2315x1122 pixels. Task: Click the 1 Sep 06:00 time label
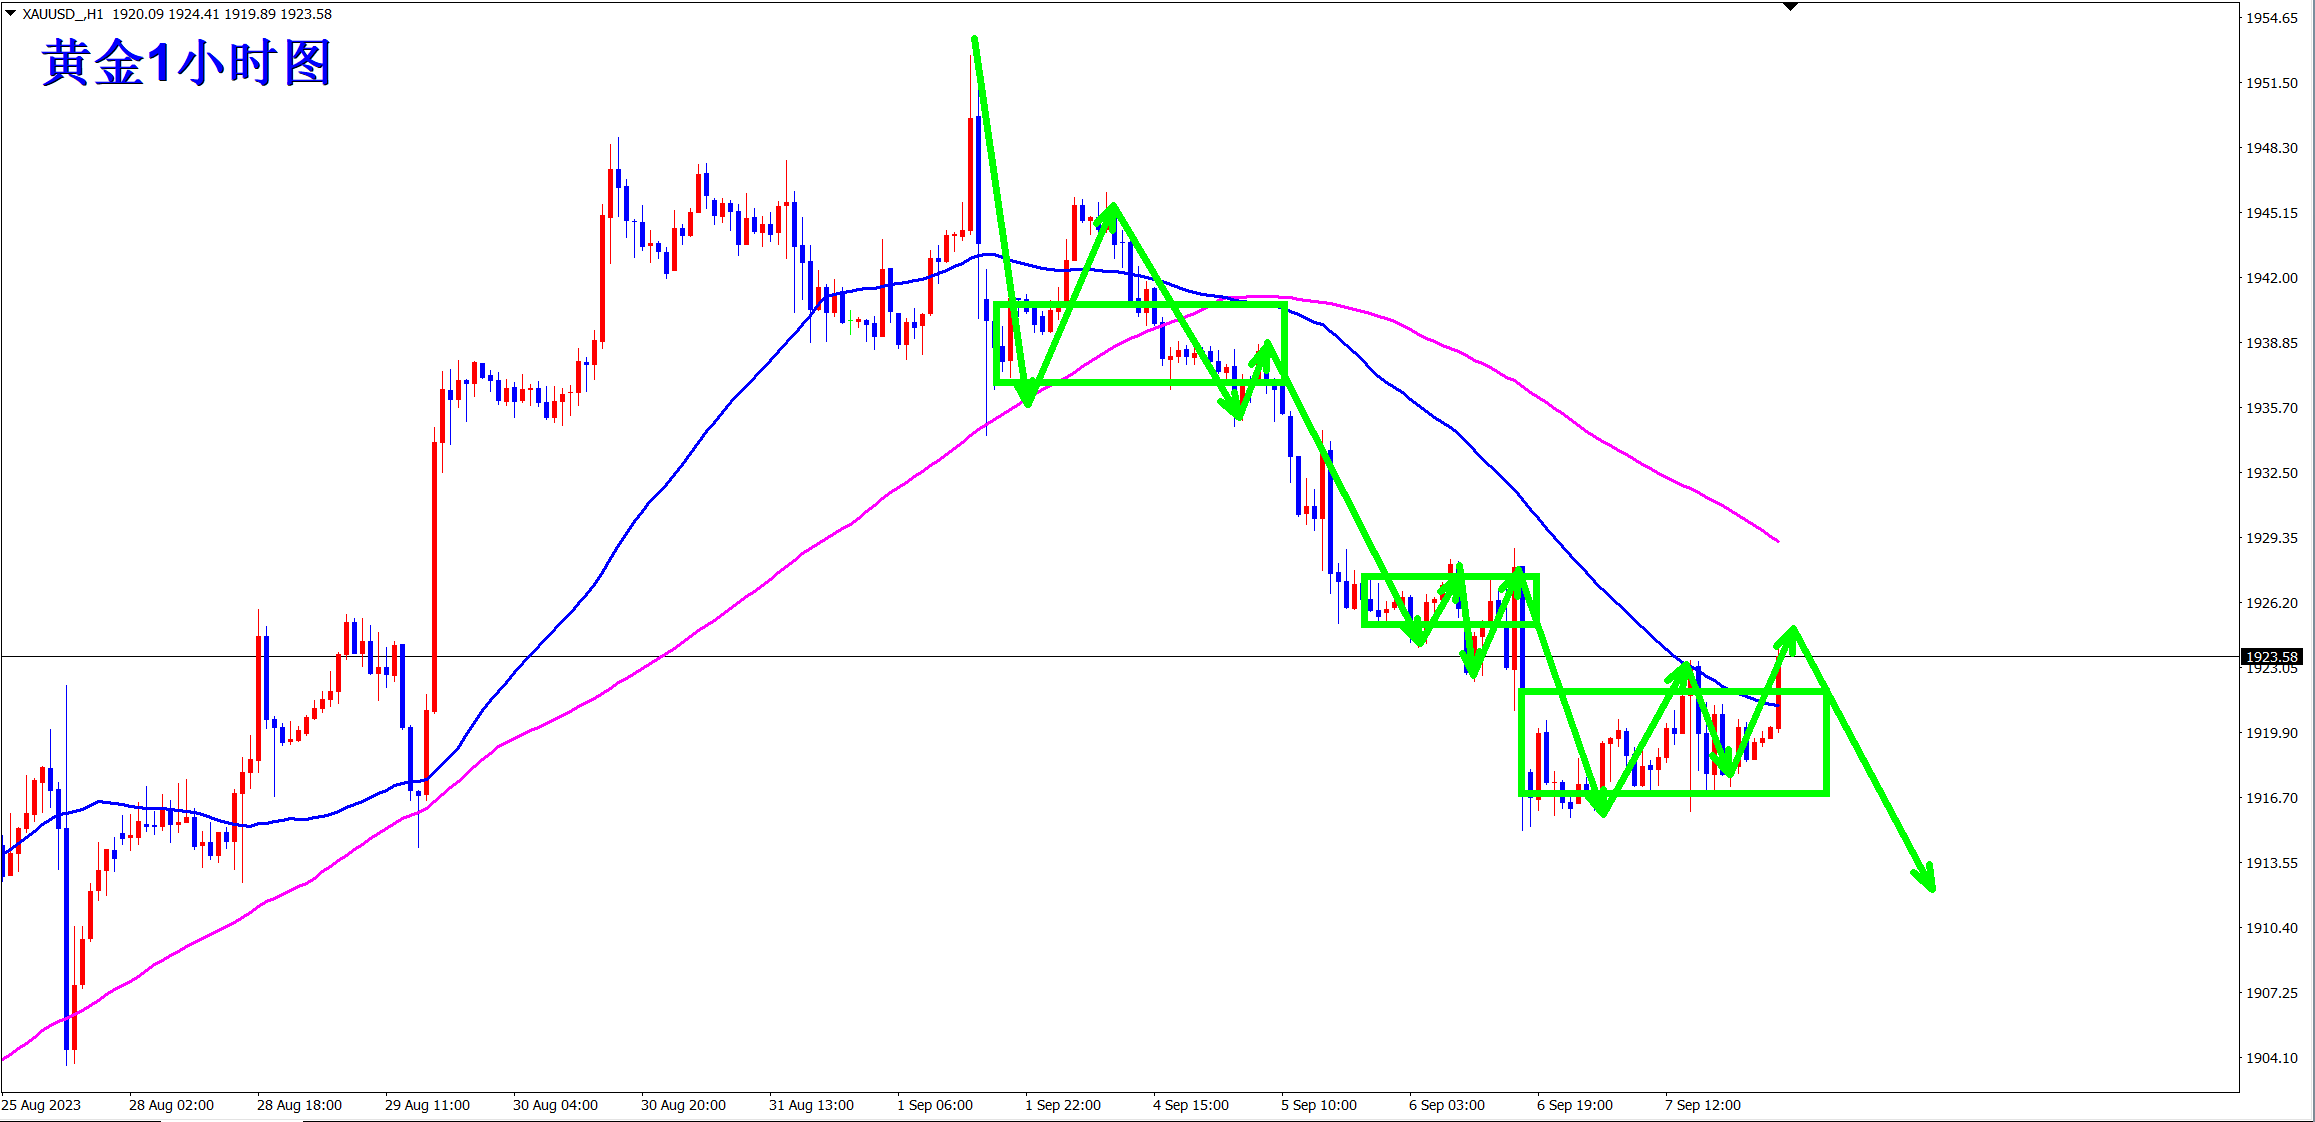point(935,1105)
